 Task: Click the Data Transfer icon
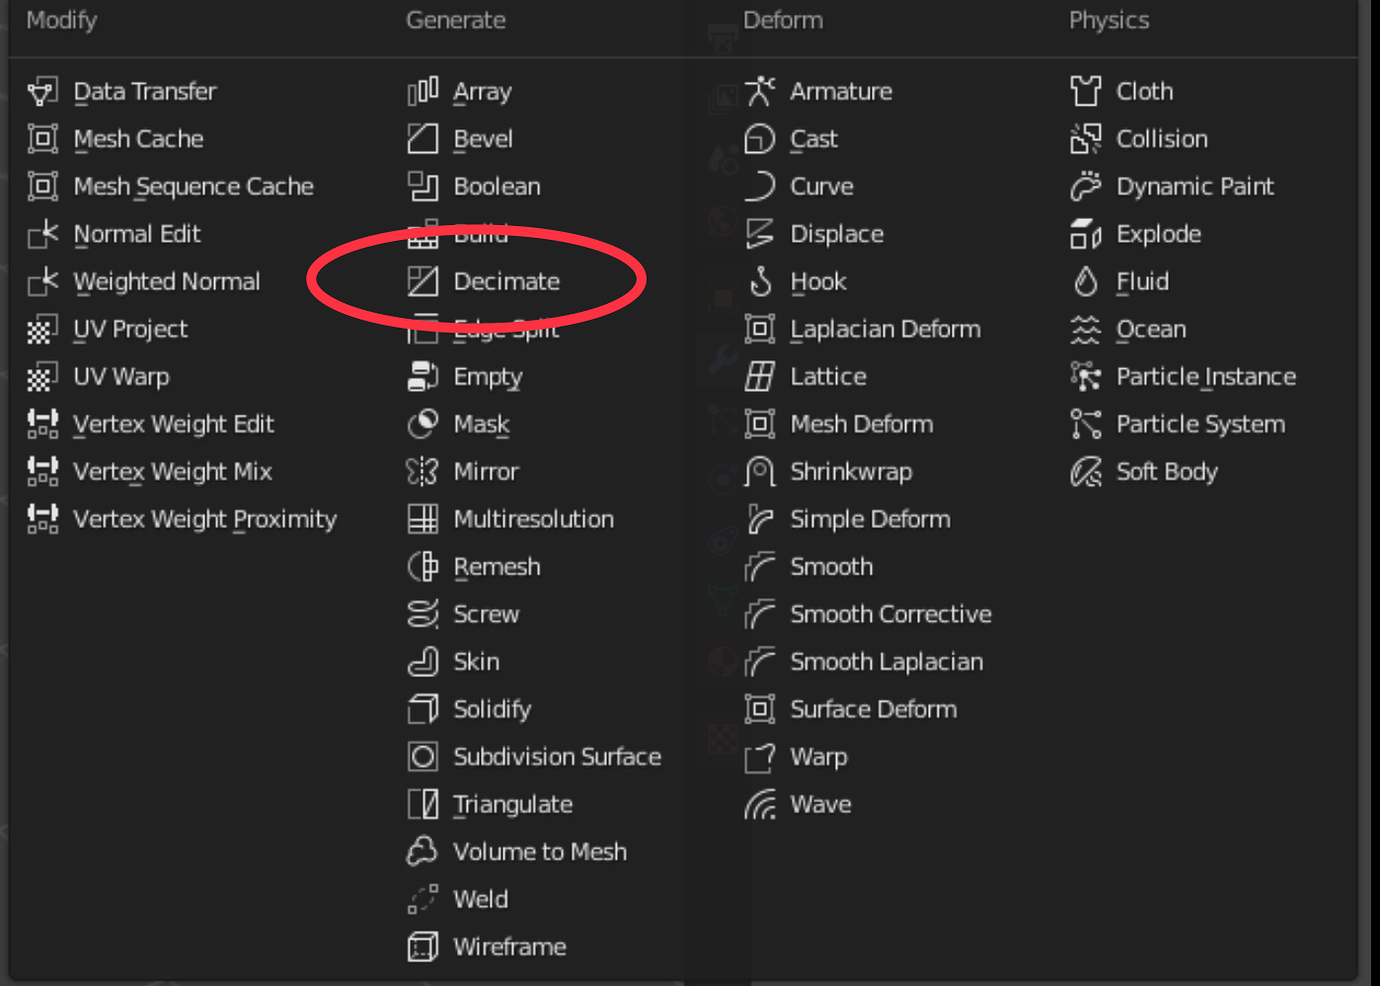click(x=43, y=91)
